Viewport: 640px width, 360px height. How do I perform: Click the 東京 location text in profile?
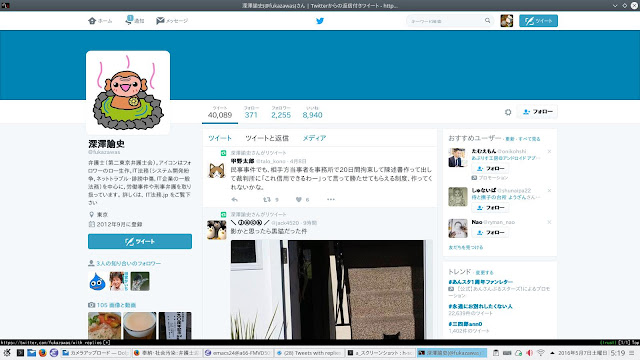pos(102,214)
